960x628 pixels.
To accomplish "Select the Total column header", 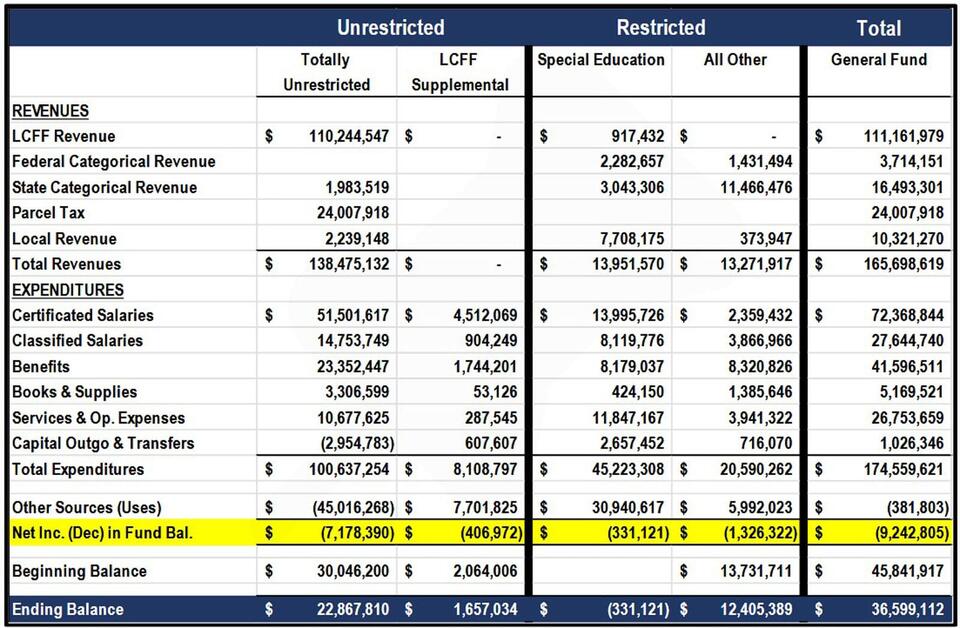I will coord(878,27).
